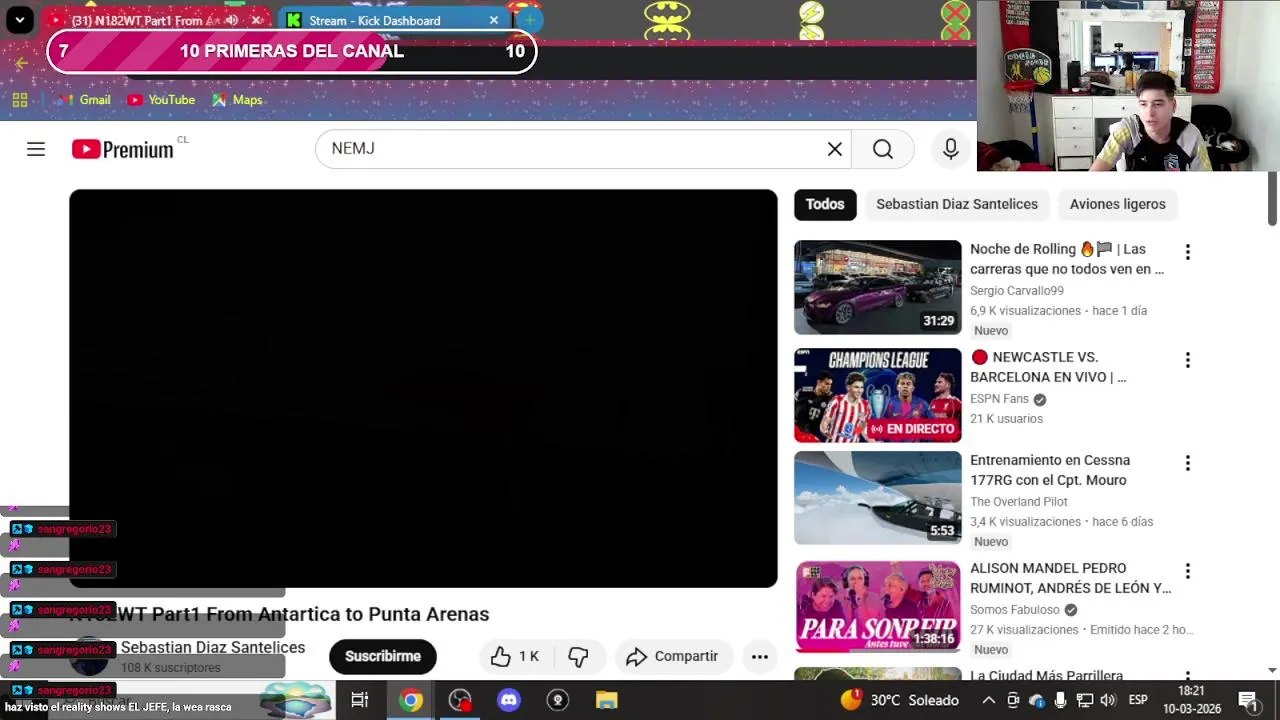Open a new browser tab with plus
The width and height of the screenshot is (1280, 720).
coord(529,20)
